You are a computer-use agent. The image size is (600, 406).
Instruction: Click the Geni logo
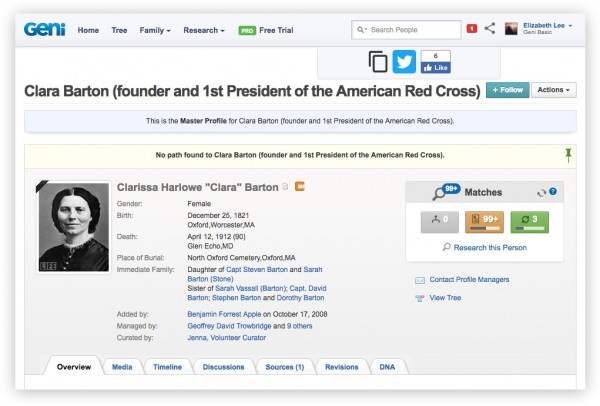(44, 29)
